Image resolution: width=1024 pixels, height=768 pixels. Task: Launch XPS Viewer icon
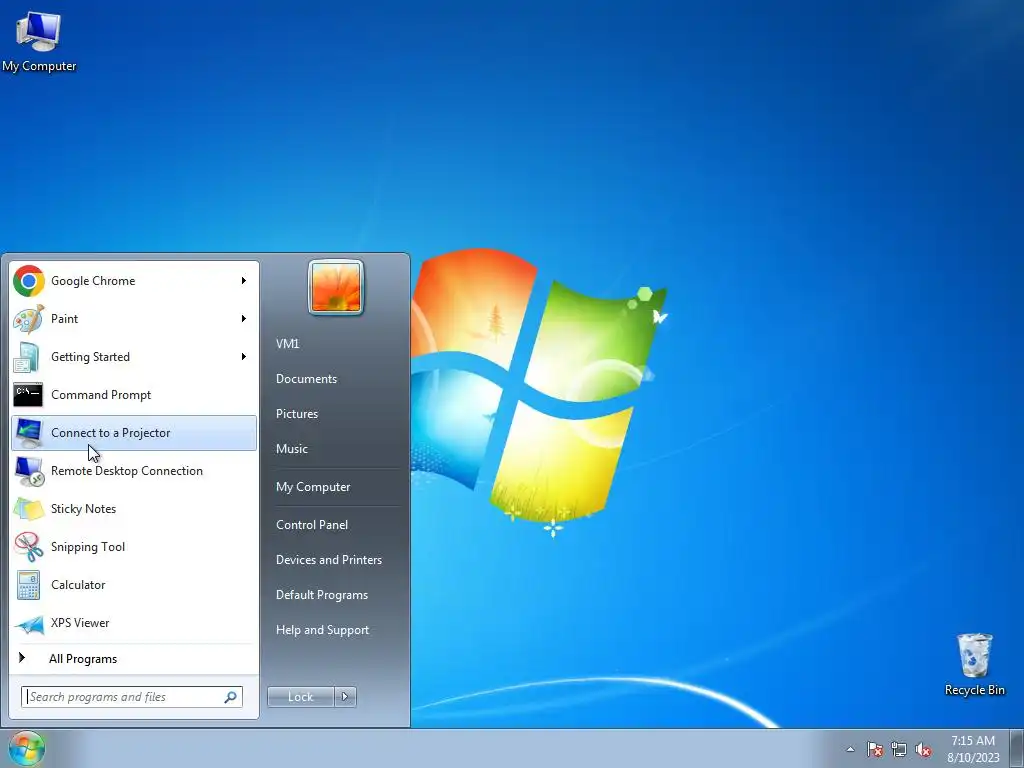click(29, 623)
